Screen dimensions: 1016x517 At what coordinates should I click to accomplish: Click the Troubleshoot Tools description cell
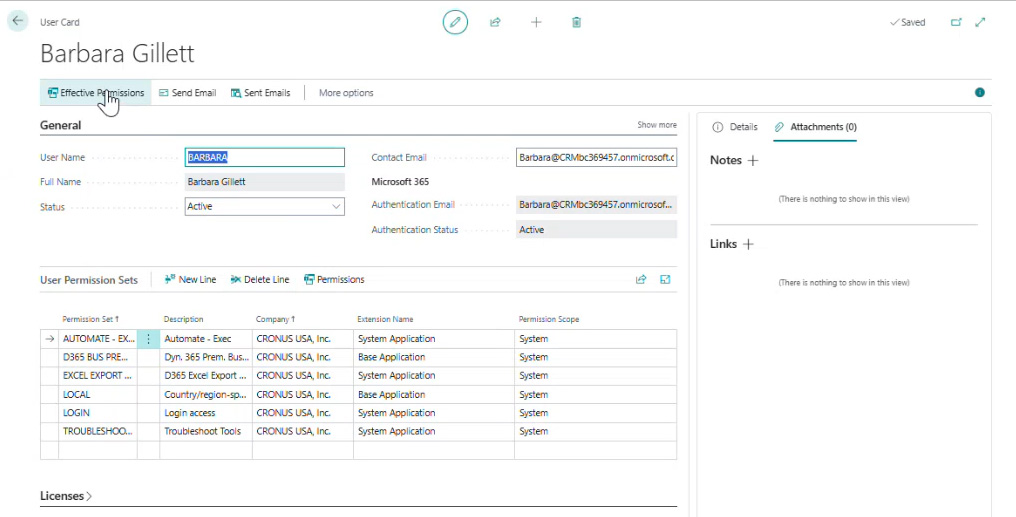click(x=205, y=431)
